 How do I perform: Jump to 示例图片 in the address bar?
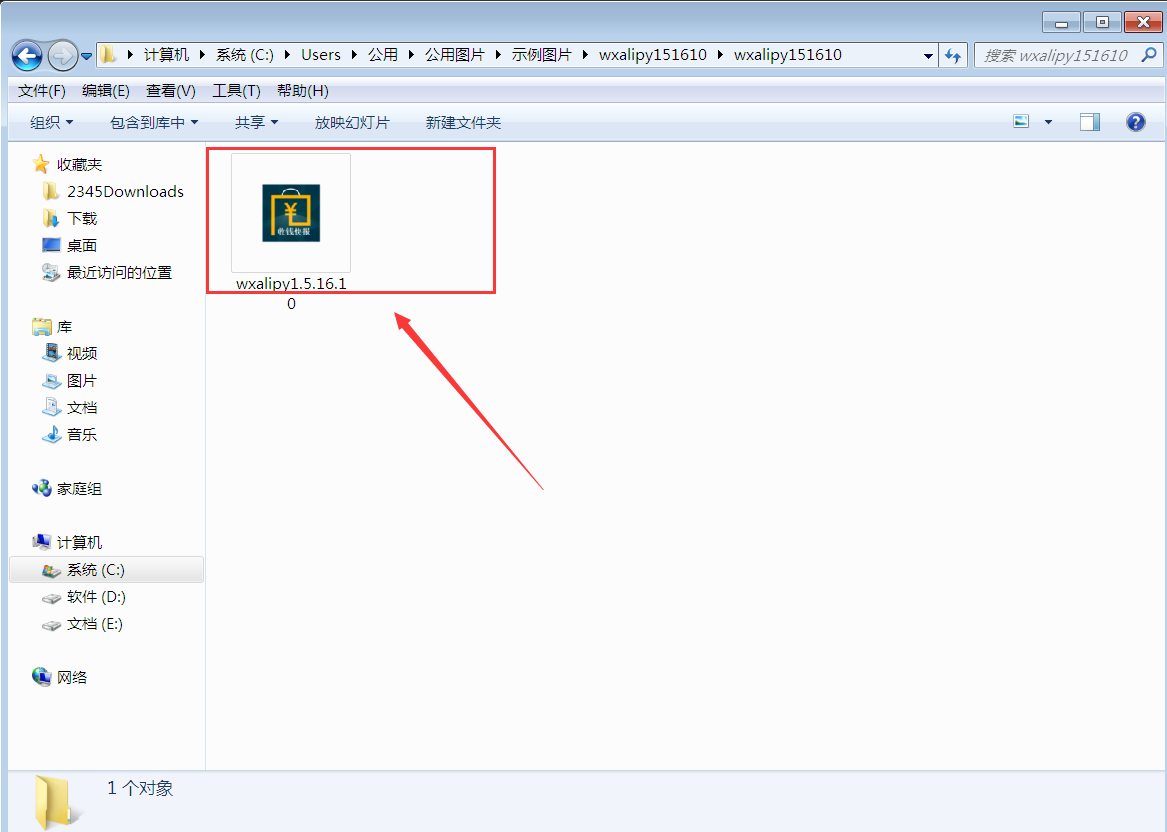[x=541, y=55]
